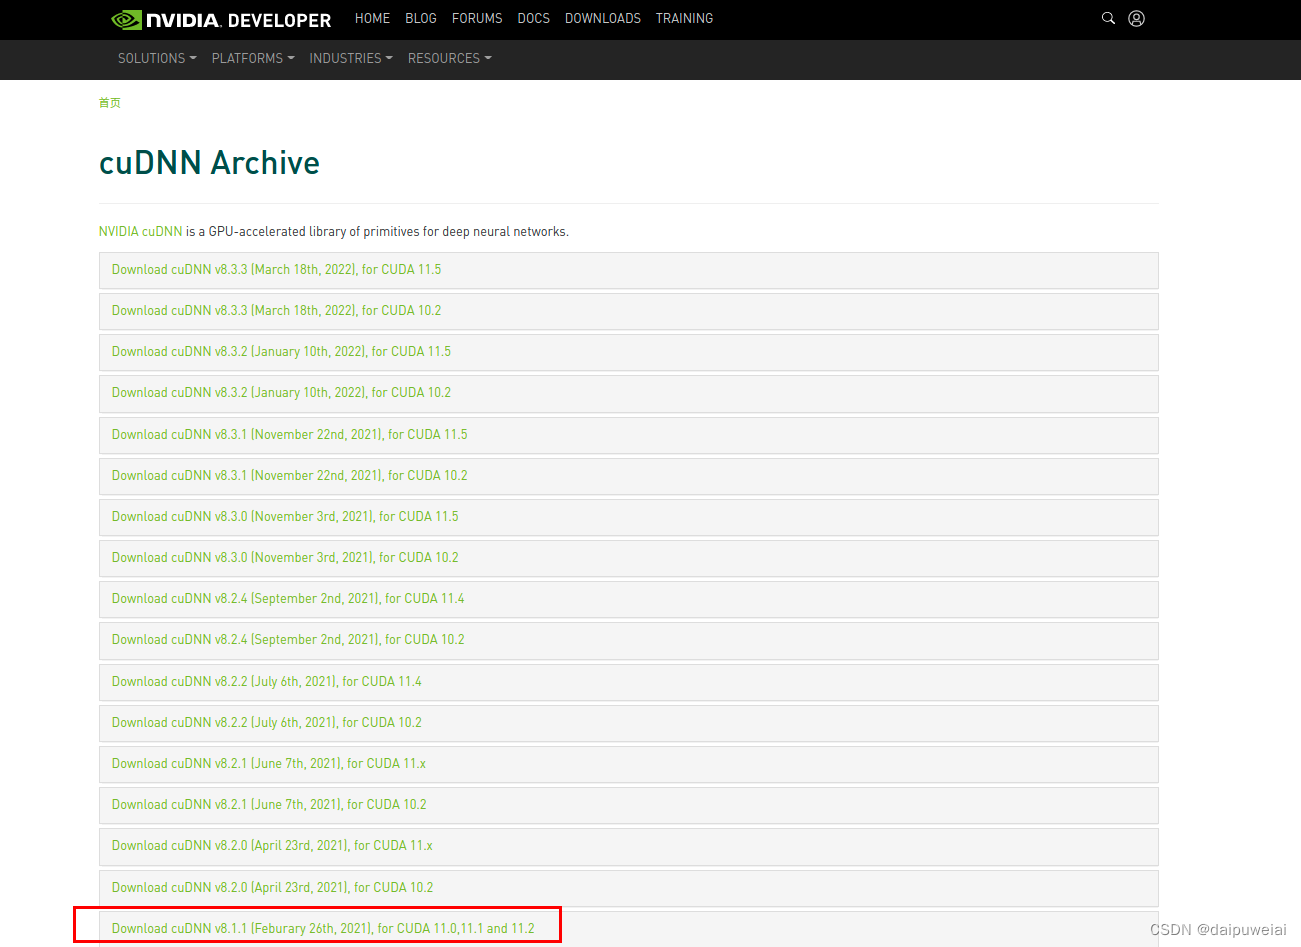Open TRAINING in the top bar
This screenshot has height=947, width=1301.
click(x=685, y=18)
